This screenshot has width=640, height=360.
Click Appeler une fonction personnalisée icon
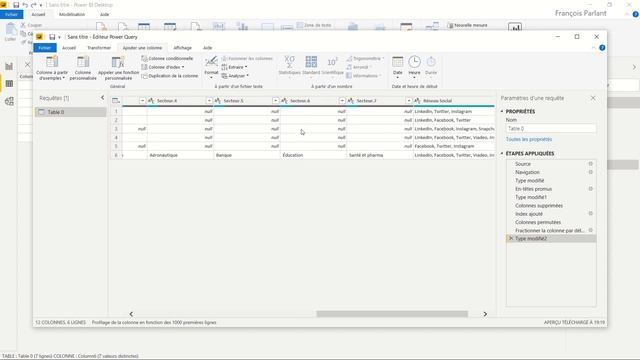tap(118, 62)
